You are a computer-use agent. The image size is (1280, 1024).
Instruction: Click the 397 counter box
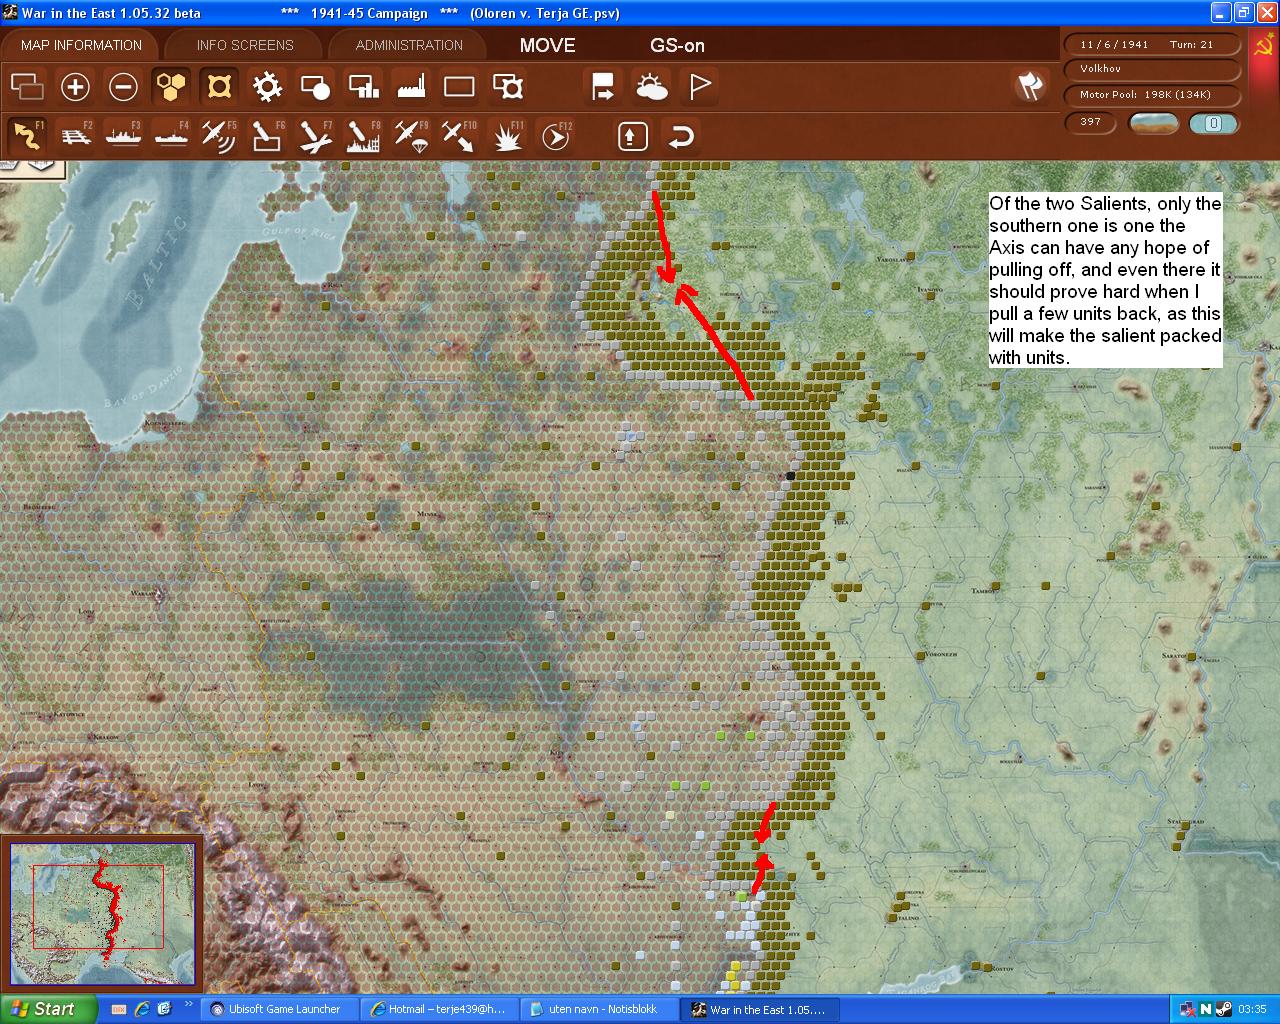[1091, 122]
